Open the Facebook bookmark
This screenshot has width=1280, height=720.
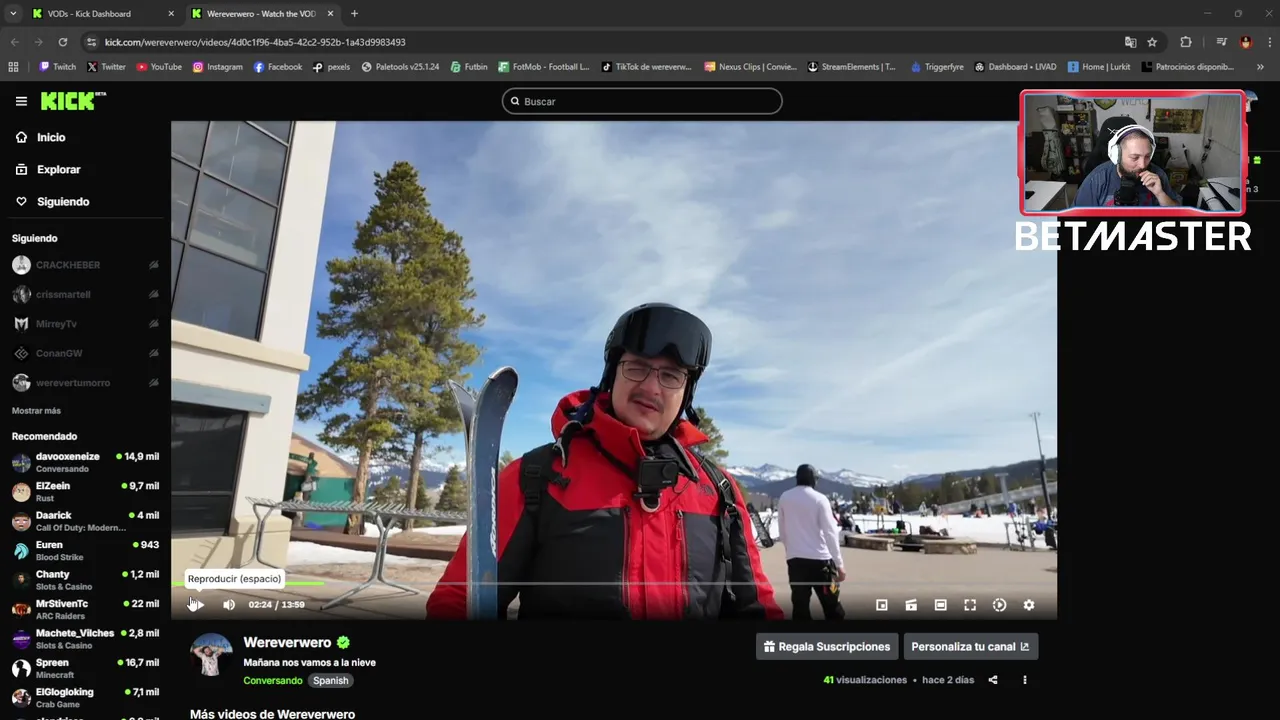278,67
